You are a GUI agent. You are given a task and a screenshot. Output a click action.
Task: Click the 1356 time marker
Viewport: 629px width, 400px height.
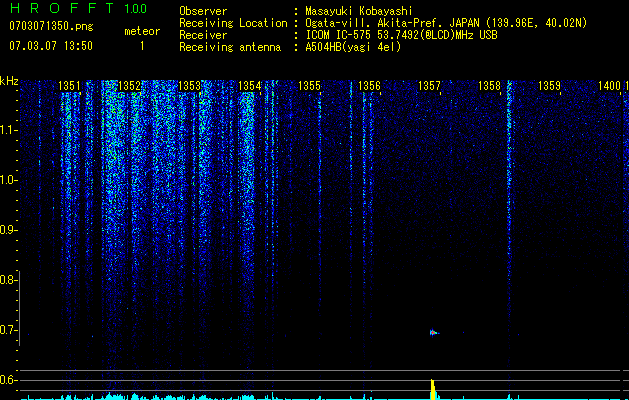(x=369, y=86)
